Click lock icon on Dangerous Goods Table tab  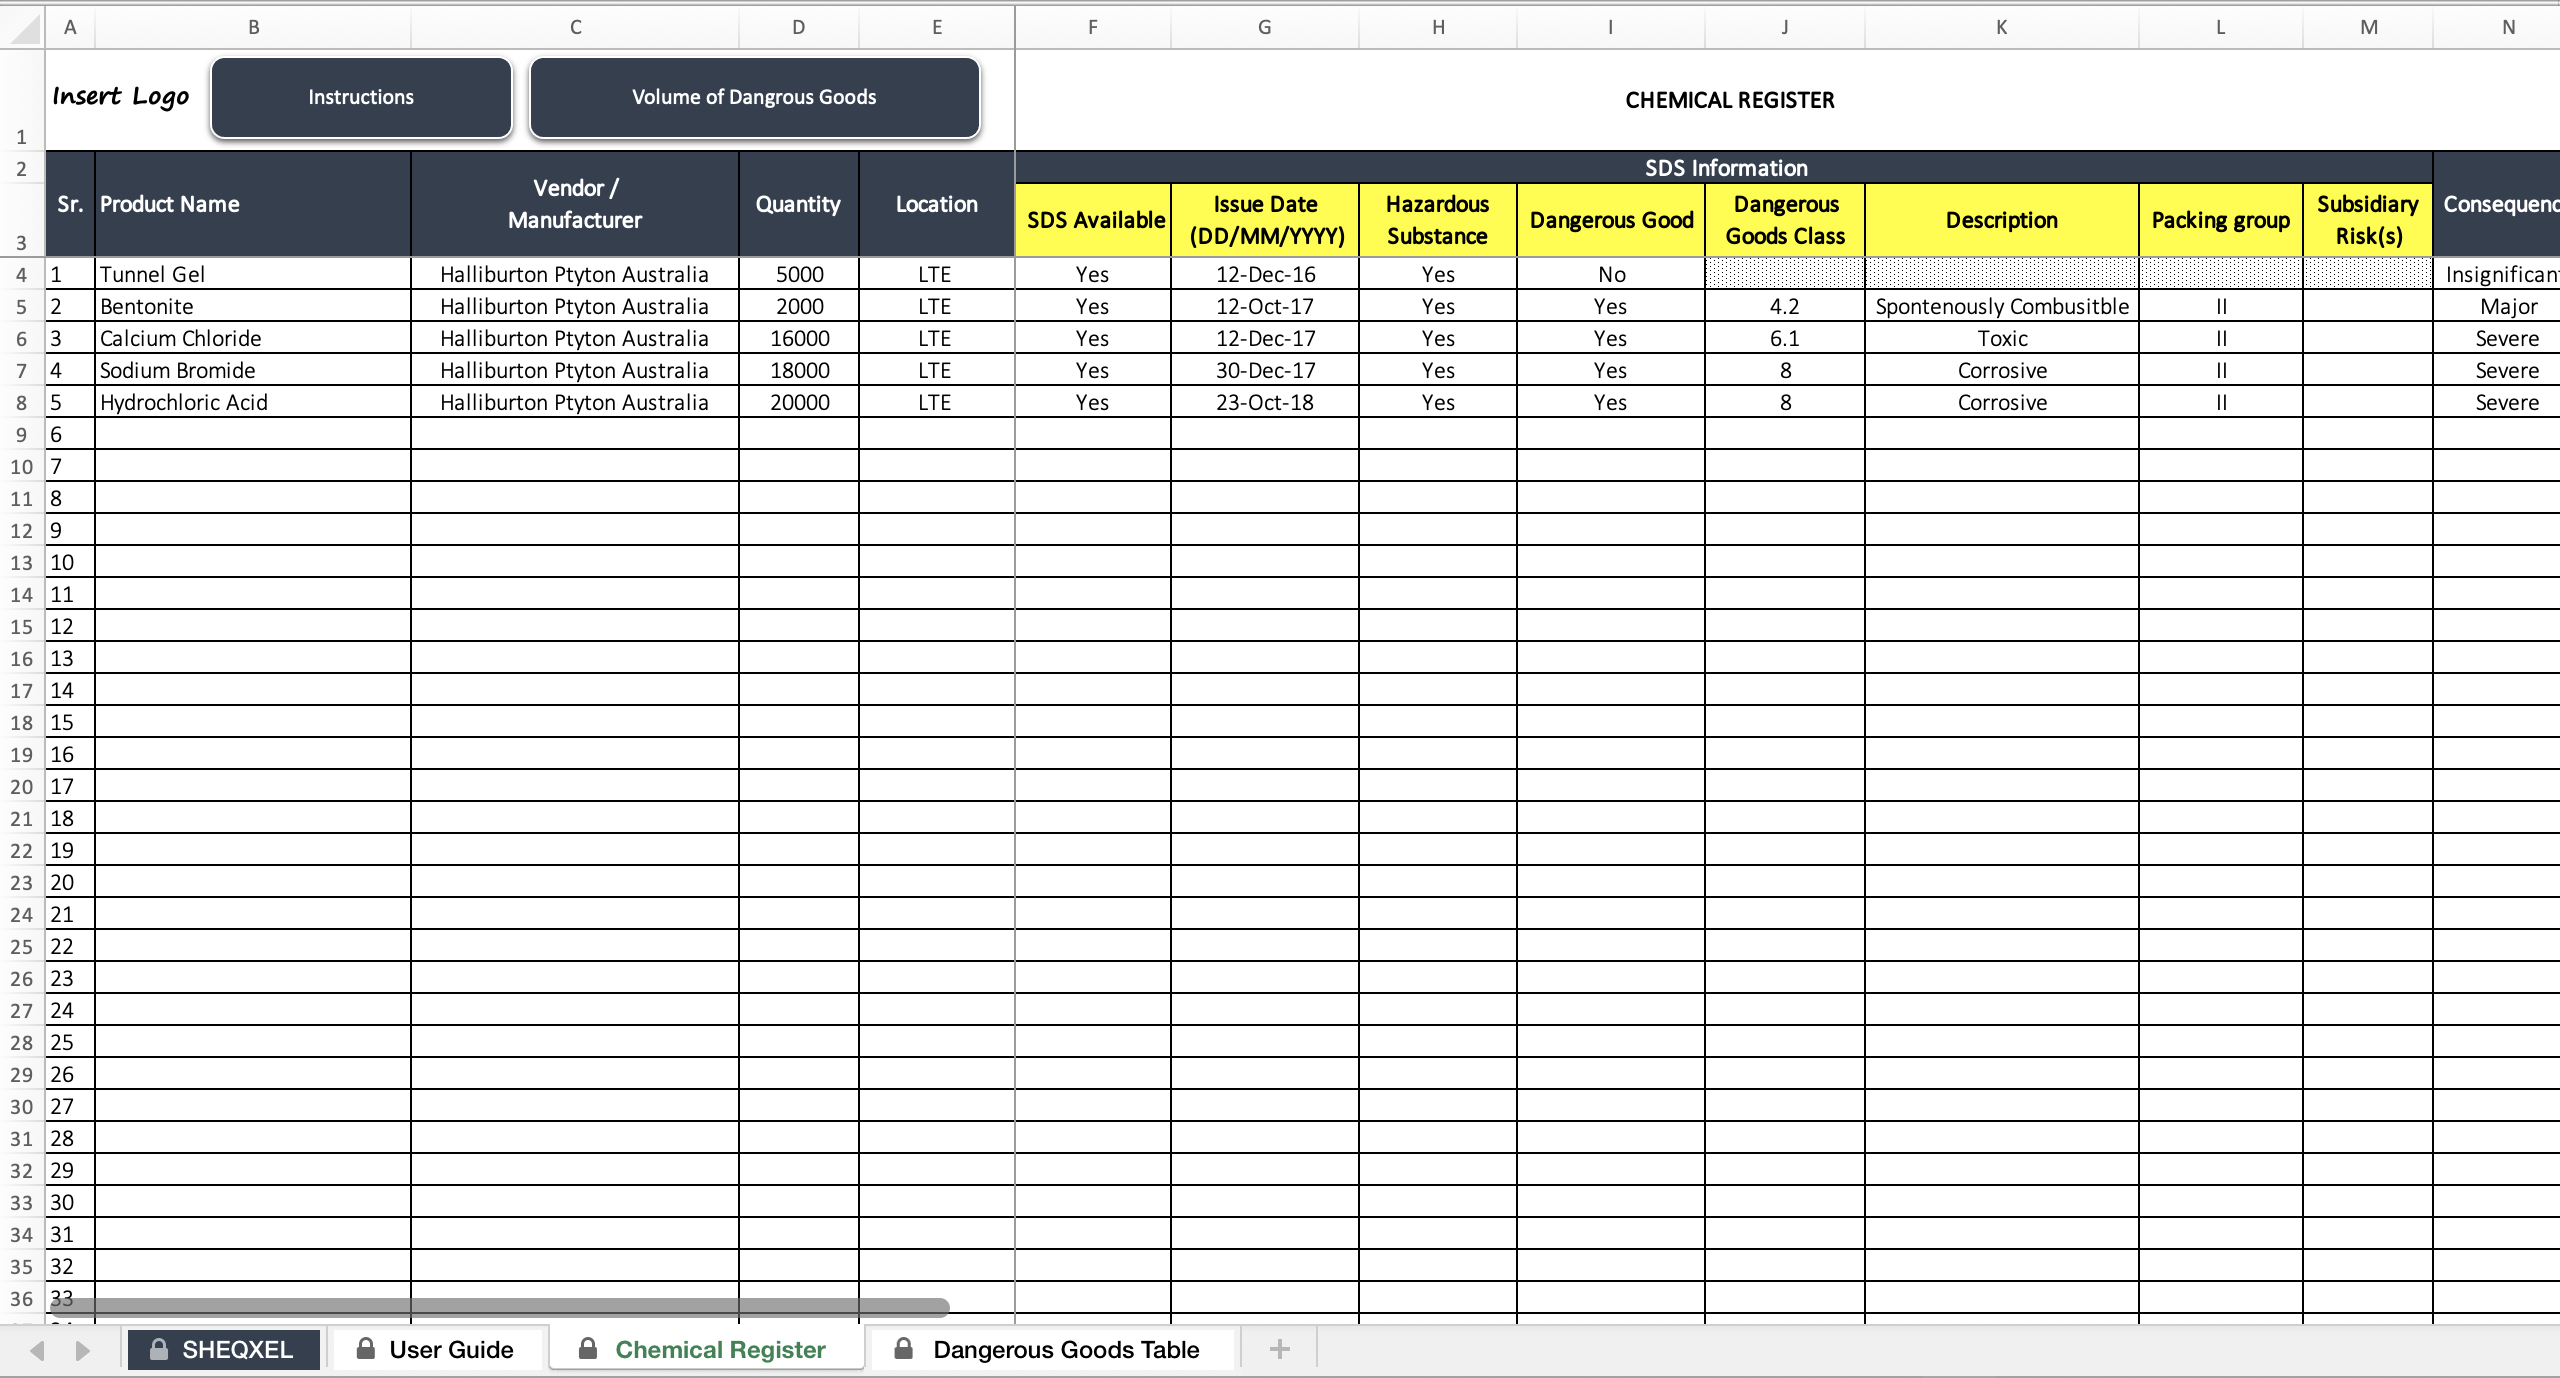pyautogui.click(x=903, y=1349)
